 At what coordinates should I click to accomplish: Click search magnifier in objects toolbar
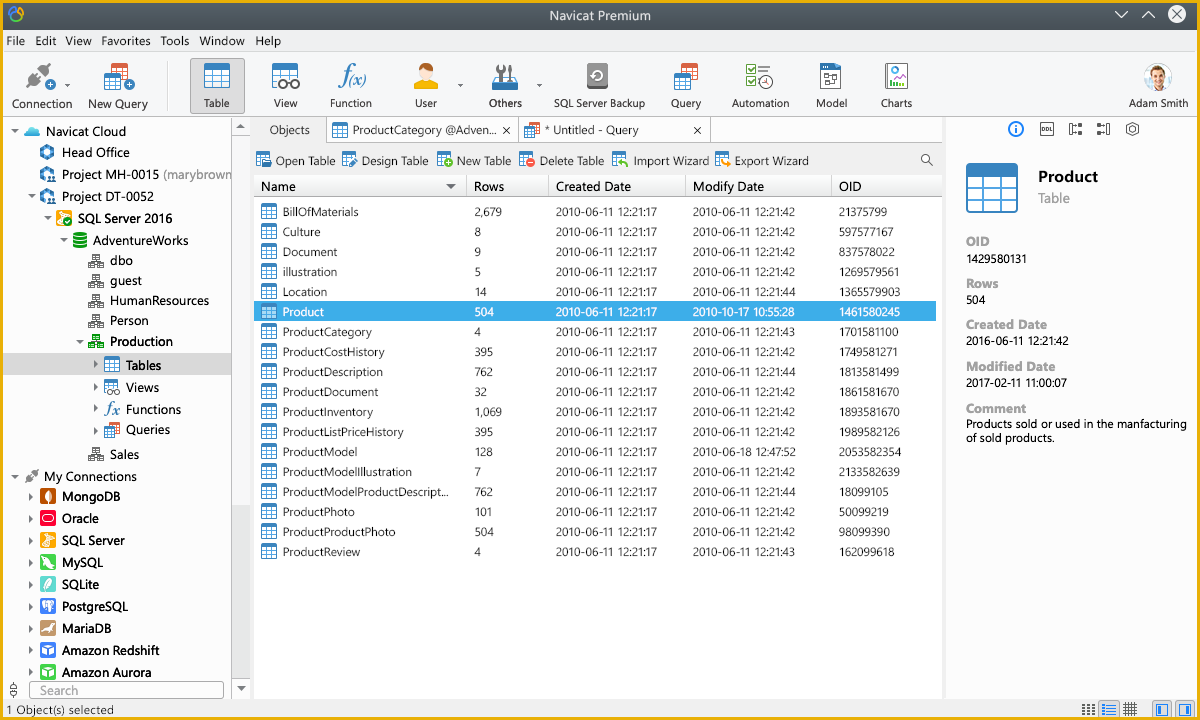pos(927,160)
